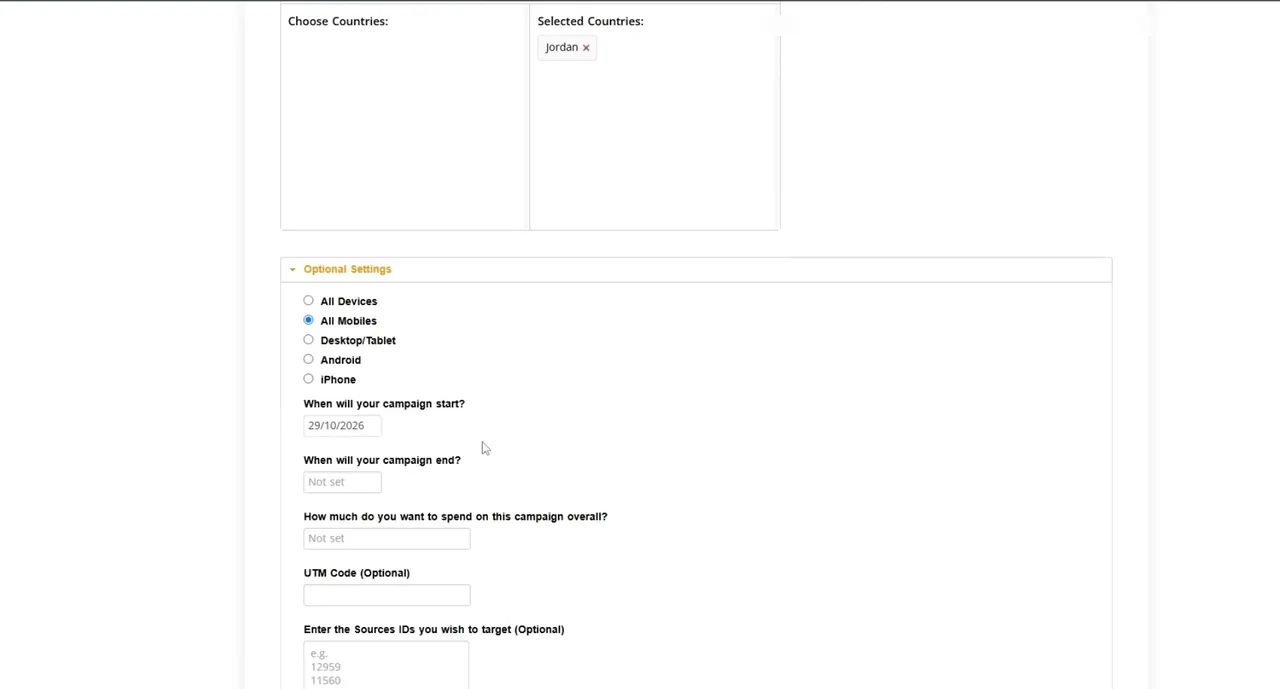Click the 'When will your campaign end?' label
The width and height of the screenshot is (1280, 689).
[x=382, y=460]
